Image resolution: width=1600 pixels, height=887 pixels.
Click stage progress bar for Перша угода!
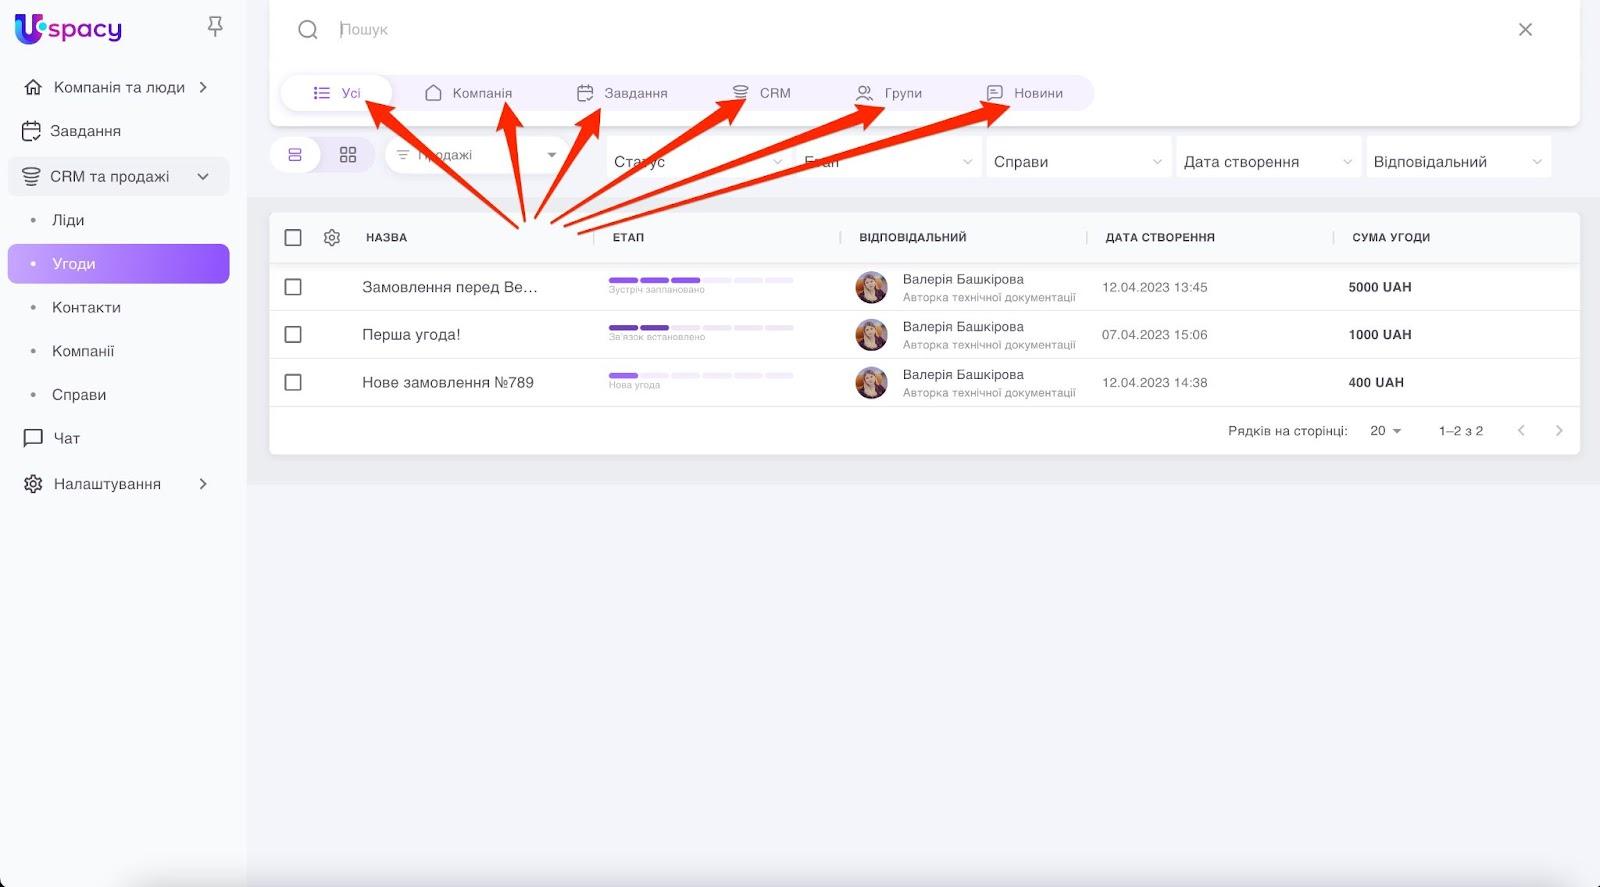701,328
